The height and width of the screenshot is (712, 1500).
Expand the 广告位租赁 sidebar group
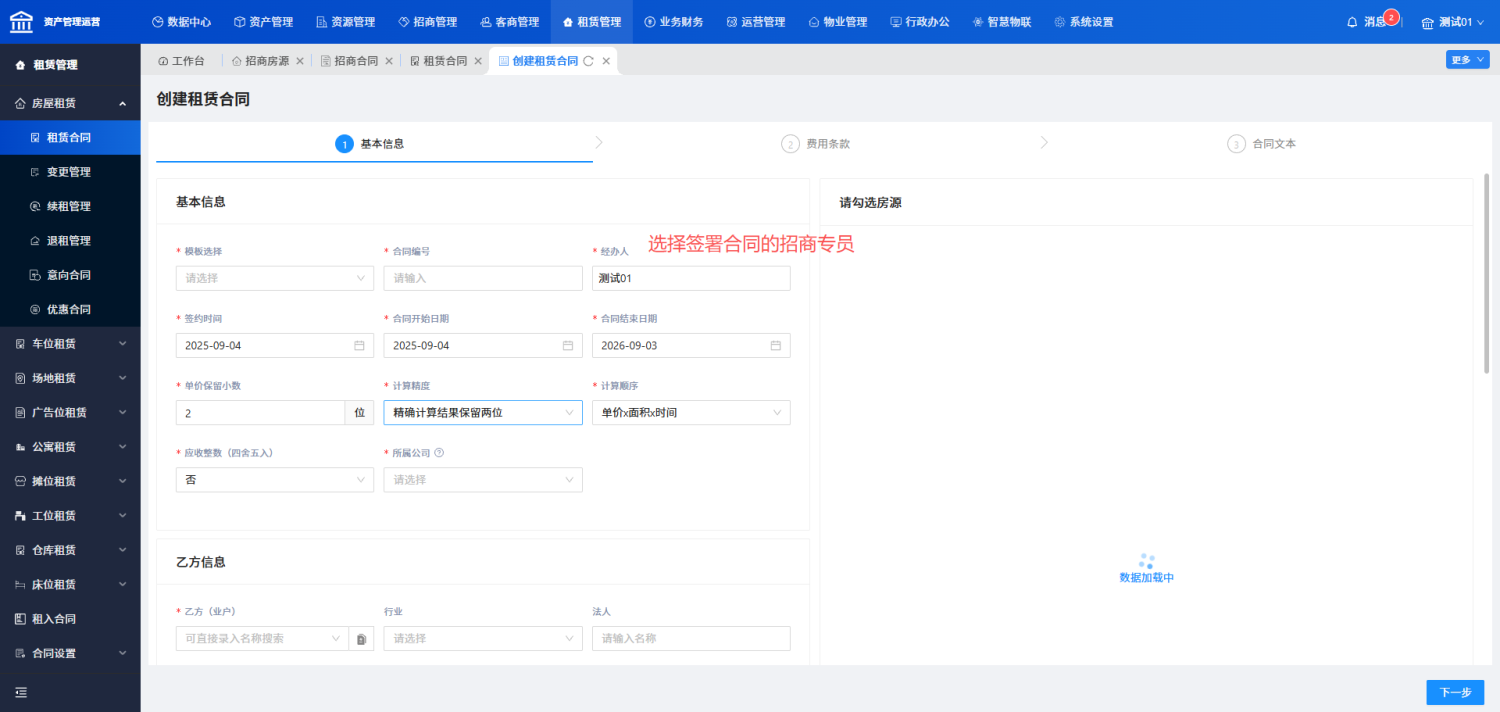pos(70,412)
